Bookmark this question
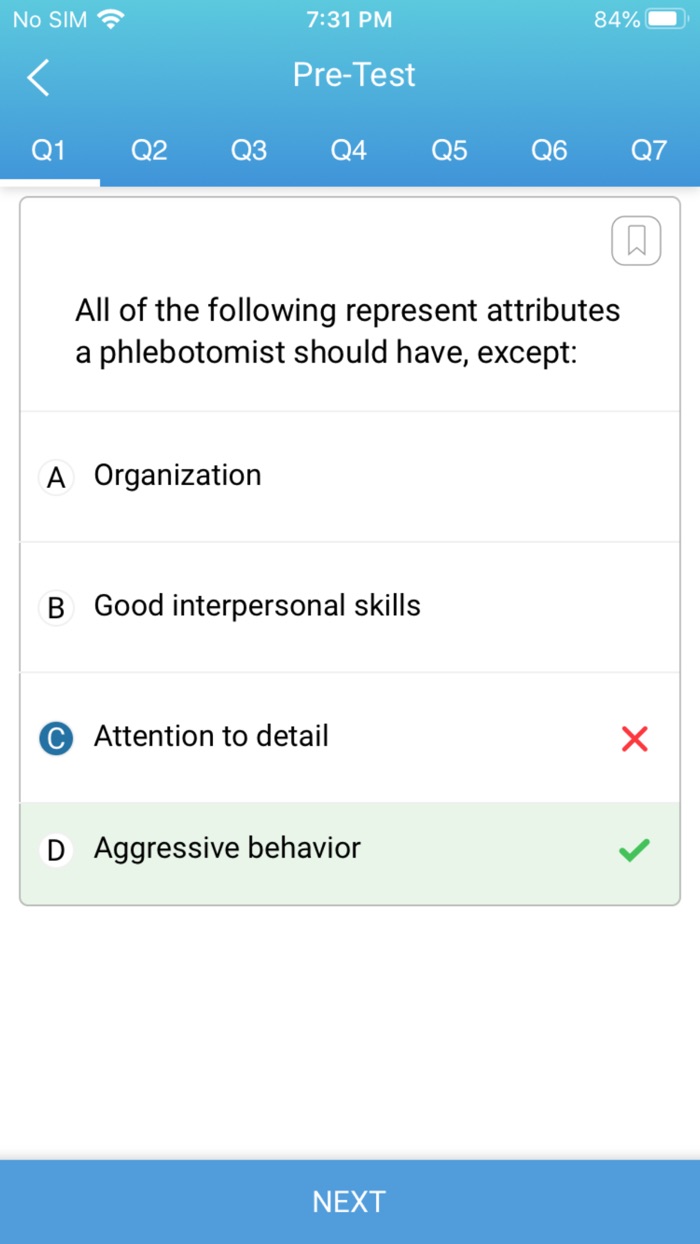 tap(636, 240)
